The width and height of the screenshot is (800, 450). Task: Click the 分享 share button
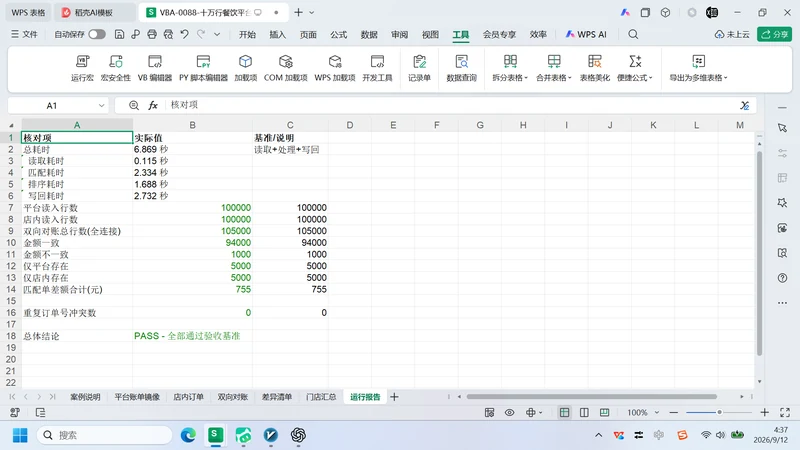(x=774, y=34)
